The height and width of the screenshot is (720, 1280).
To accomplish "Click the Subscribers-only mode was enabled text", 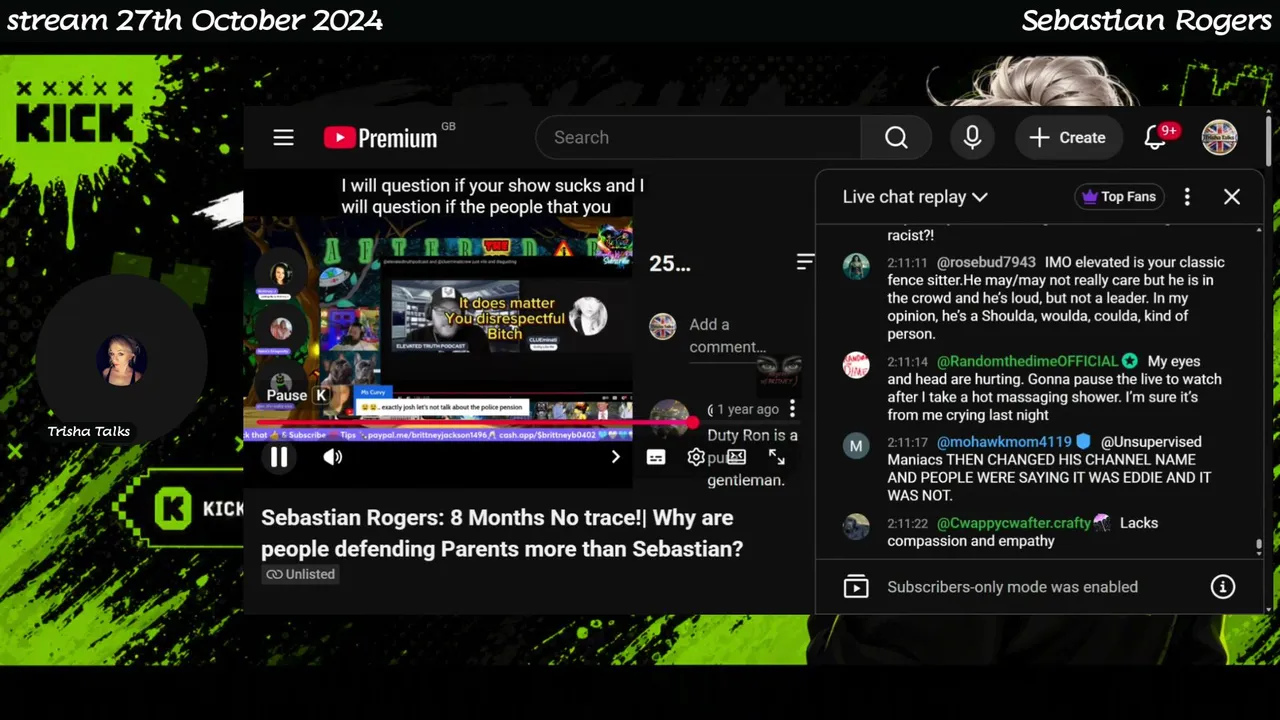I will [1012, 587].
